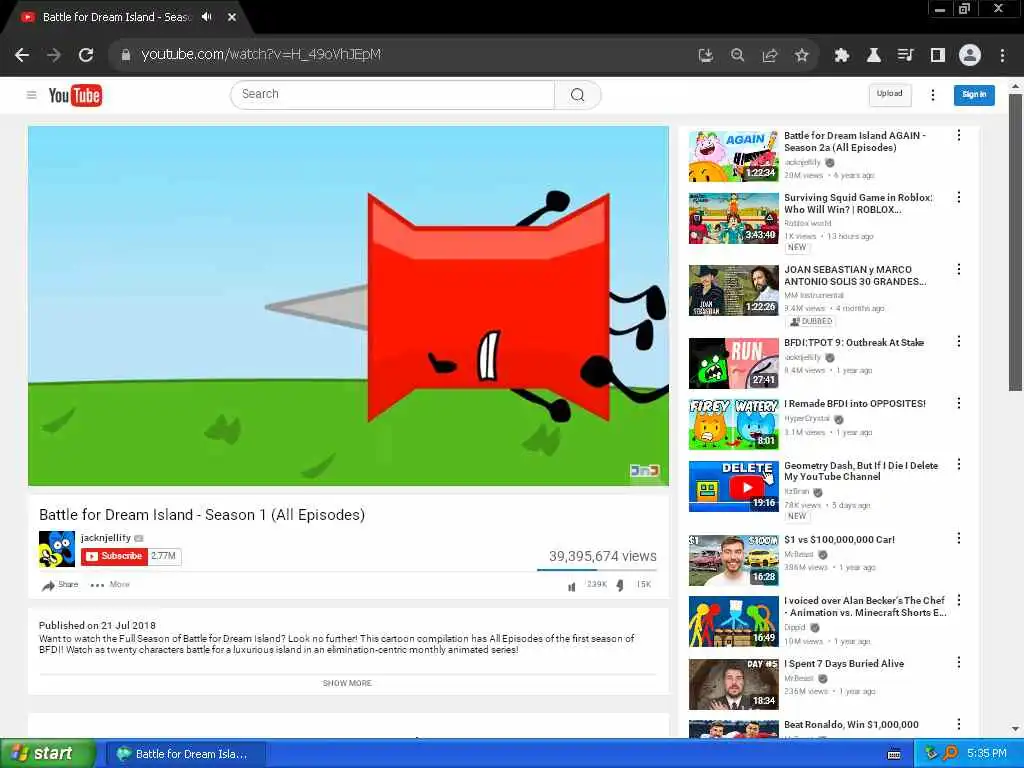Open Geometry Dash Delete My Channel thumbnail
Image resolution: width=1024 pixels, height=768 pixels.
733,486
